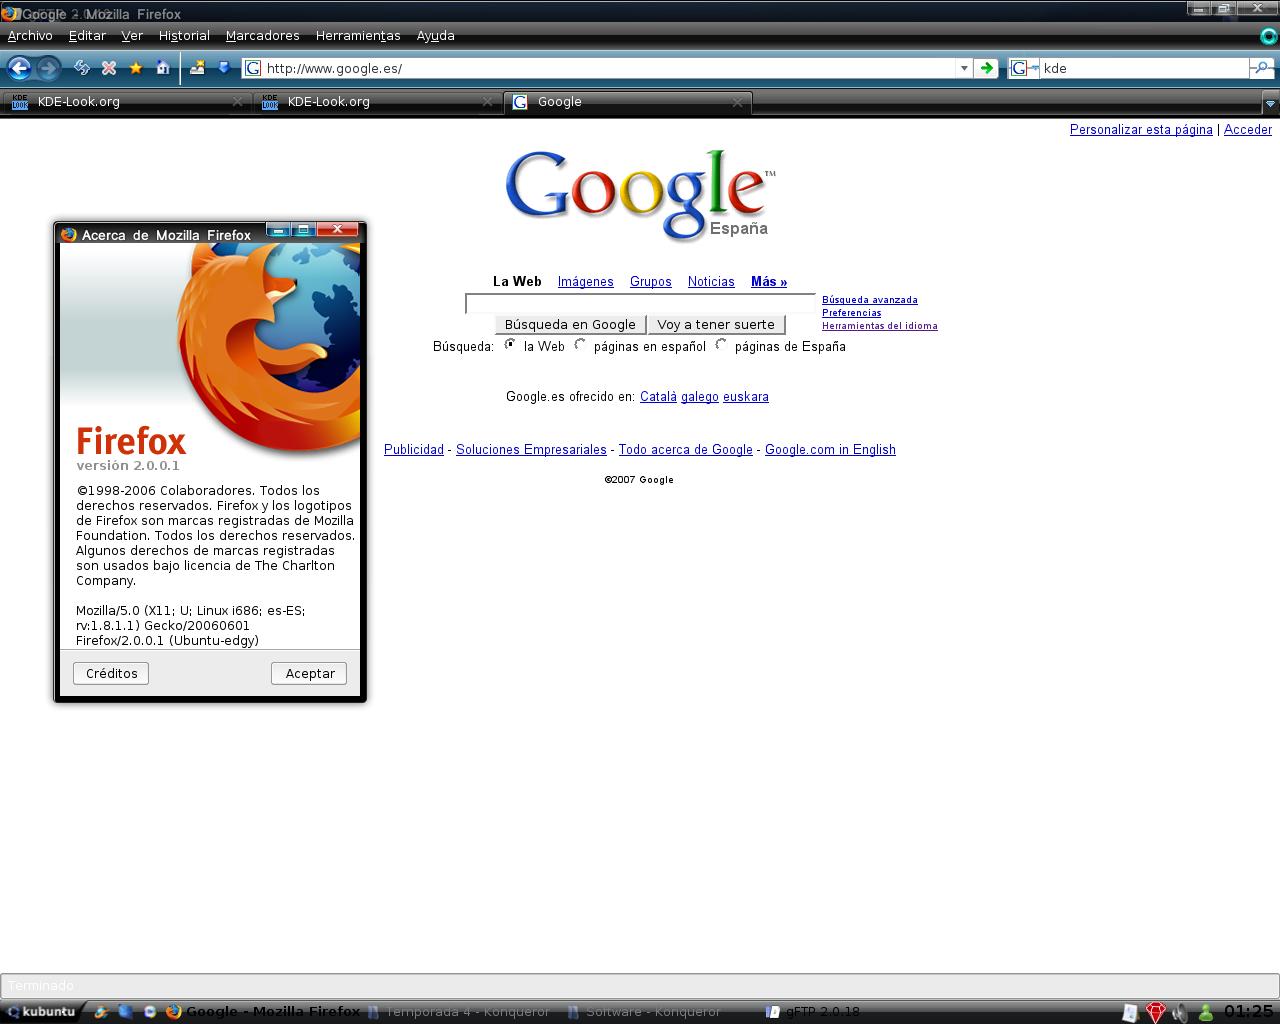Select 'páginas de España' radio button
The height and width of the screenshot is (1024, 1280).
coord(721,345)
